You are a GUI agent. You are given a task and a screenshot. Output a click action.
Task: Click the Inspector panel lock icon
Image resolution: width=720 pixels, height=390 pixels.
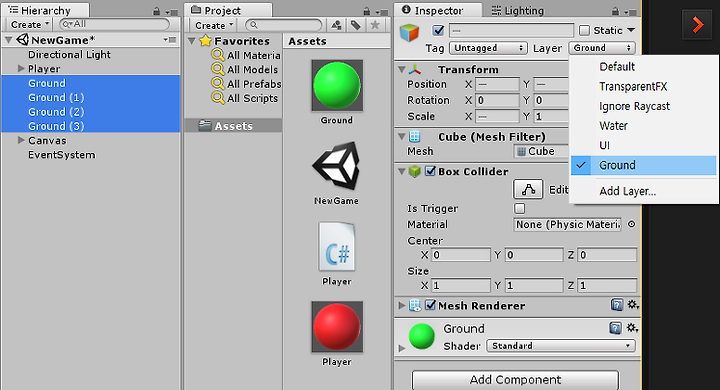click(615, 11)
